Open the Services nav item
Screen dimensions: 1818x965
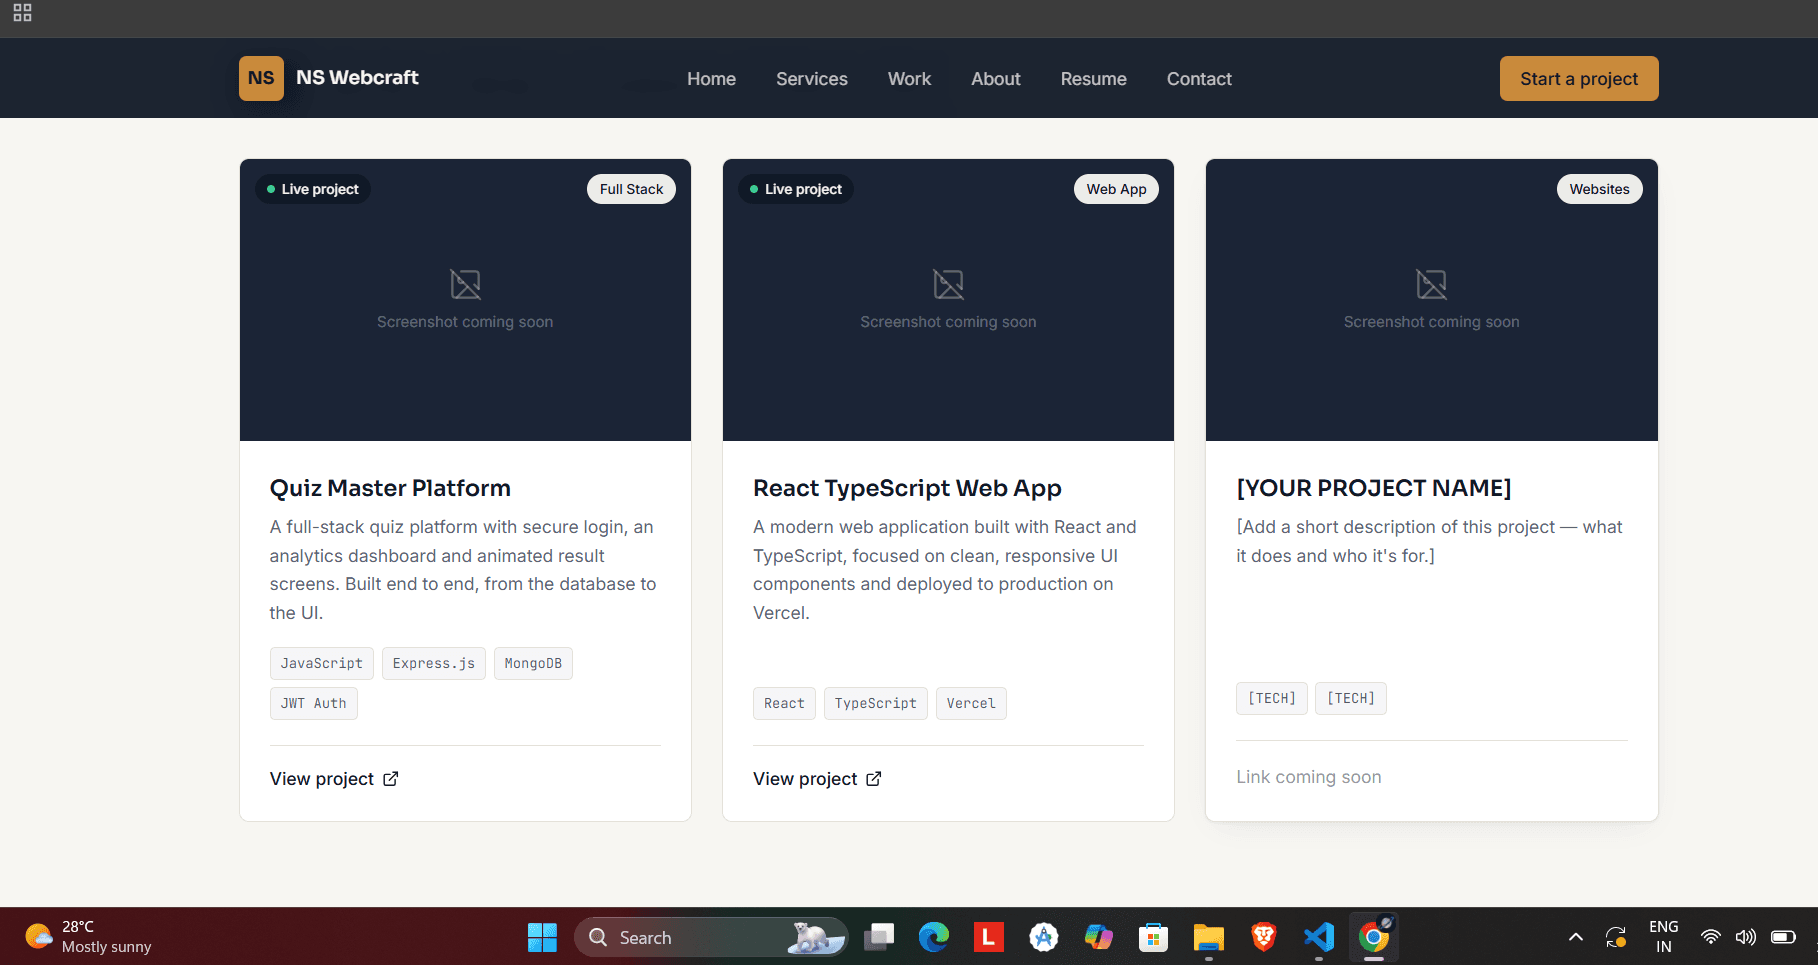[x=811, y=79]
